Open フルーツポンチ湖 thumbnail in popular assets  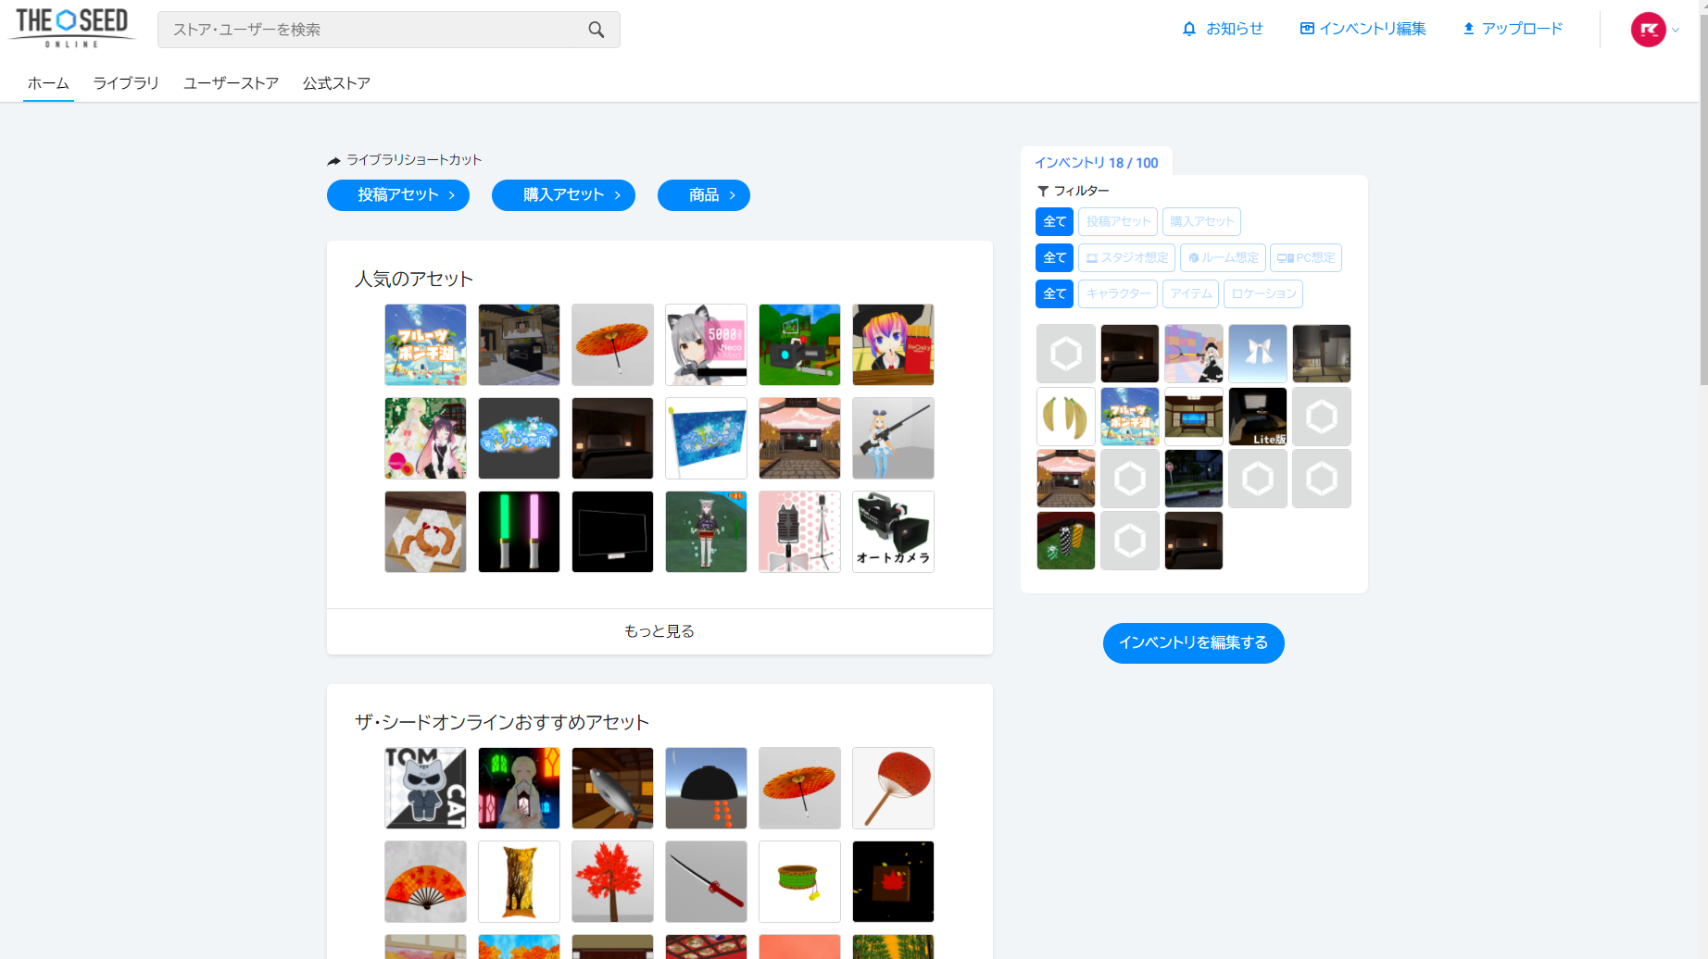point(425,345)
